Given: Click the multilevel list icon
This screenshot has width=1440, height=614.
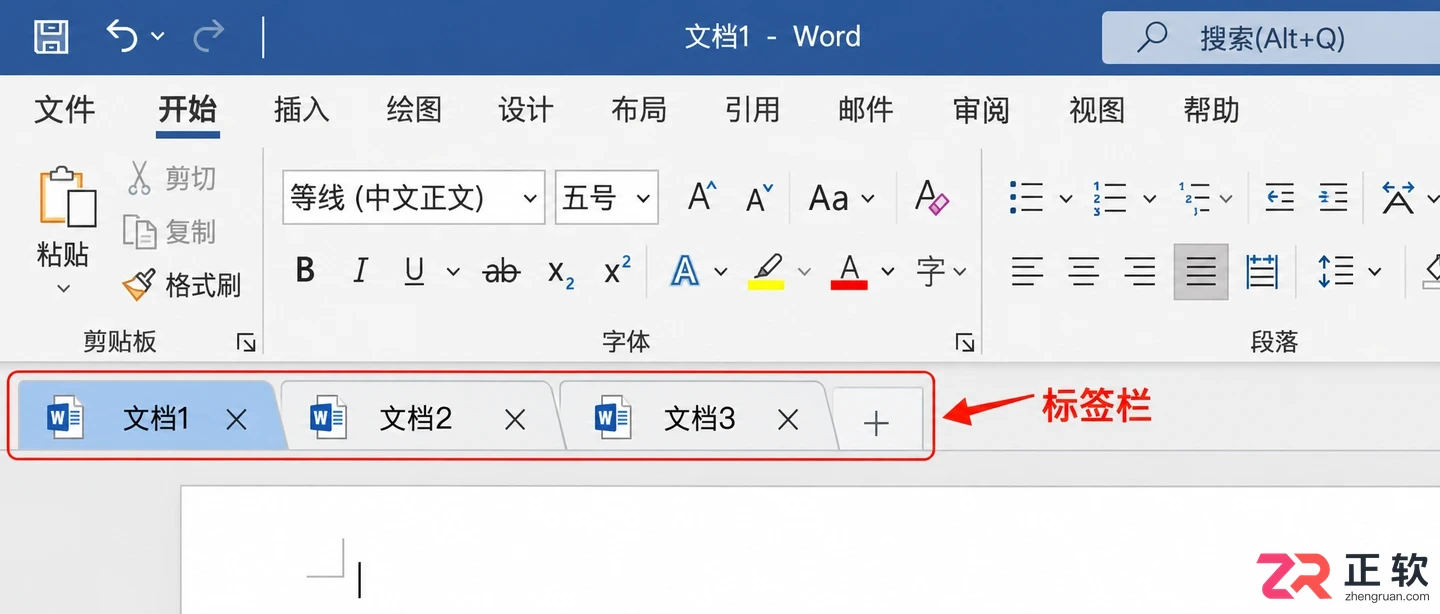Looking at the screenshot, I should point(1194,198).
